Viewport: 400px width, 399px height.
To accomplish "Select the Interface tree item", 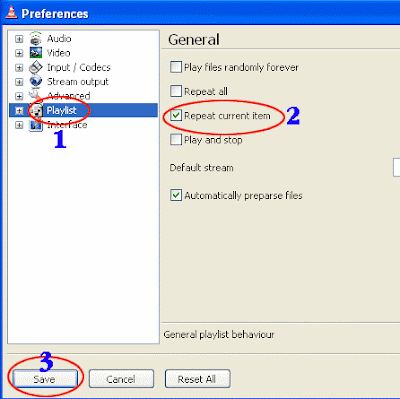I will [67, 125].
